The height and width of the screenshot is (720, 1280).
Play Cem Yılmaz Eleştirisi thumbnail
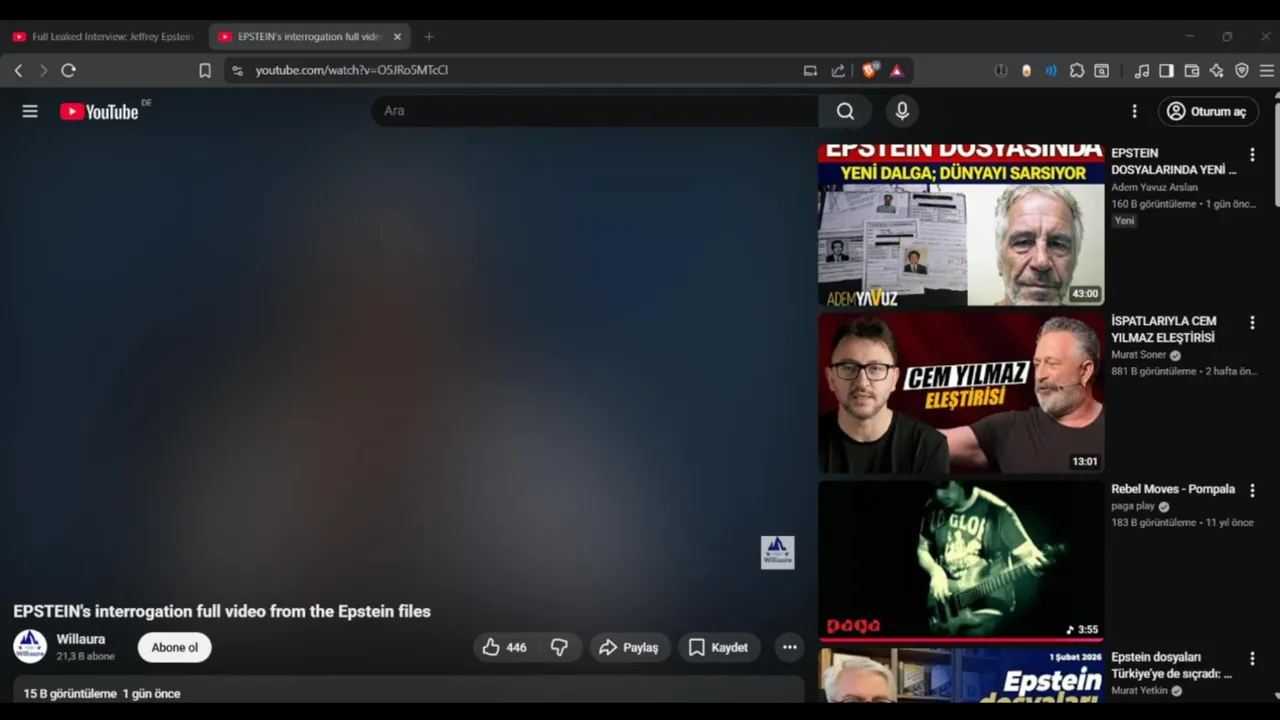click(x=961, y=393)
